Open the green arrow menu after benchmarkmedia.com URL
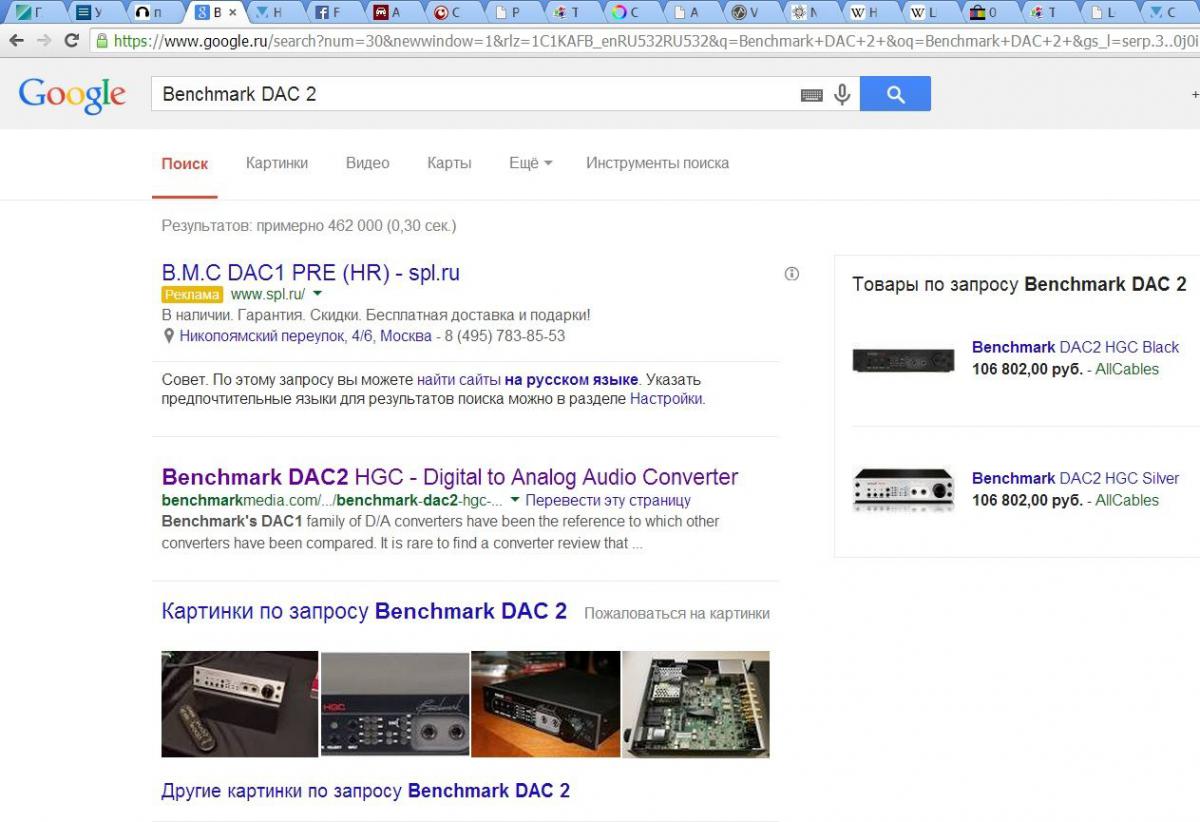Screen dimensions: 1200x822 515,500
